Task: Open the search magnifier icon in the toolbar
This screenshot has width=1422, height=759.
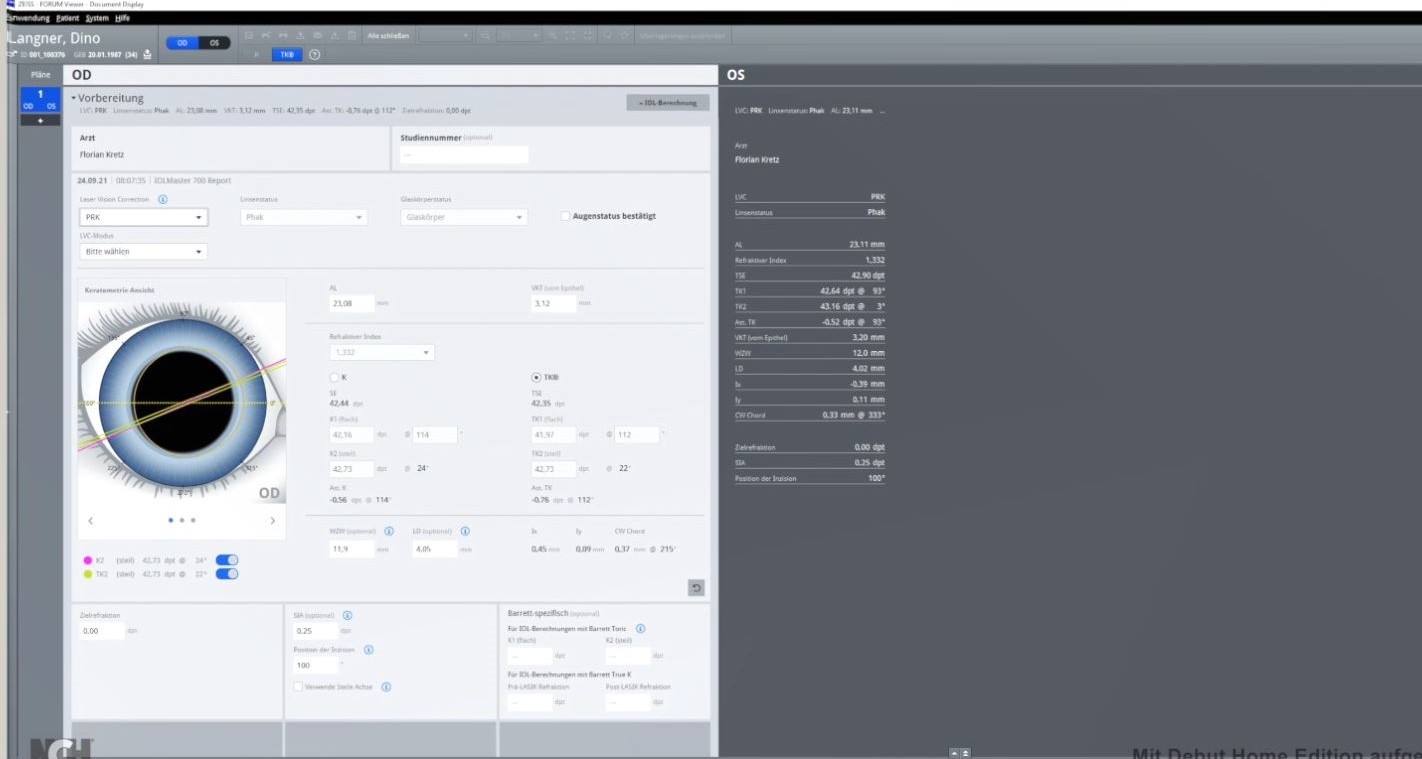Action: pos(607,35)
